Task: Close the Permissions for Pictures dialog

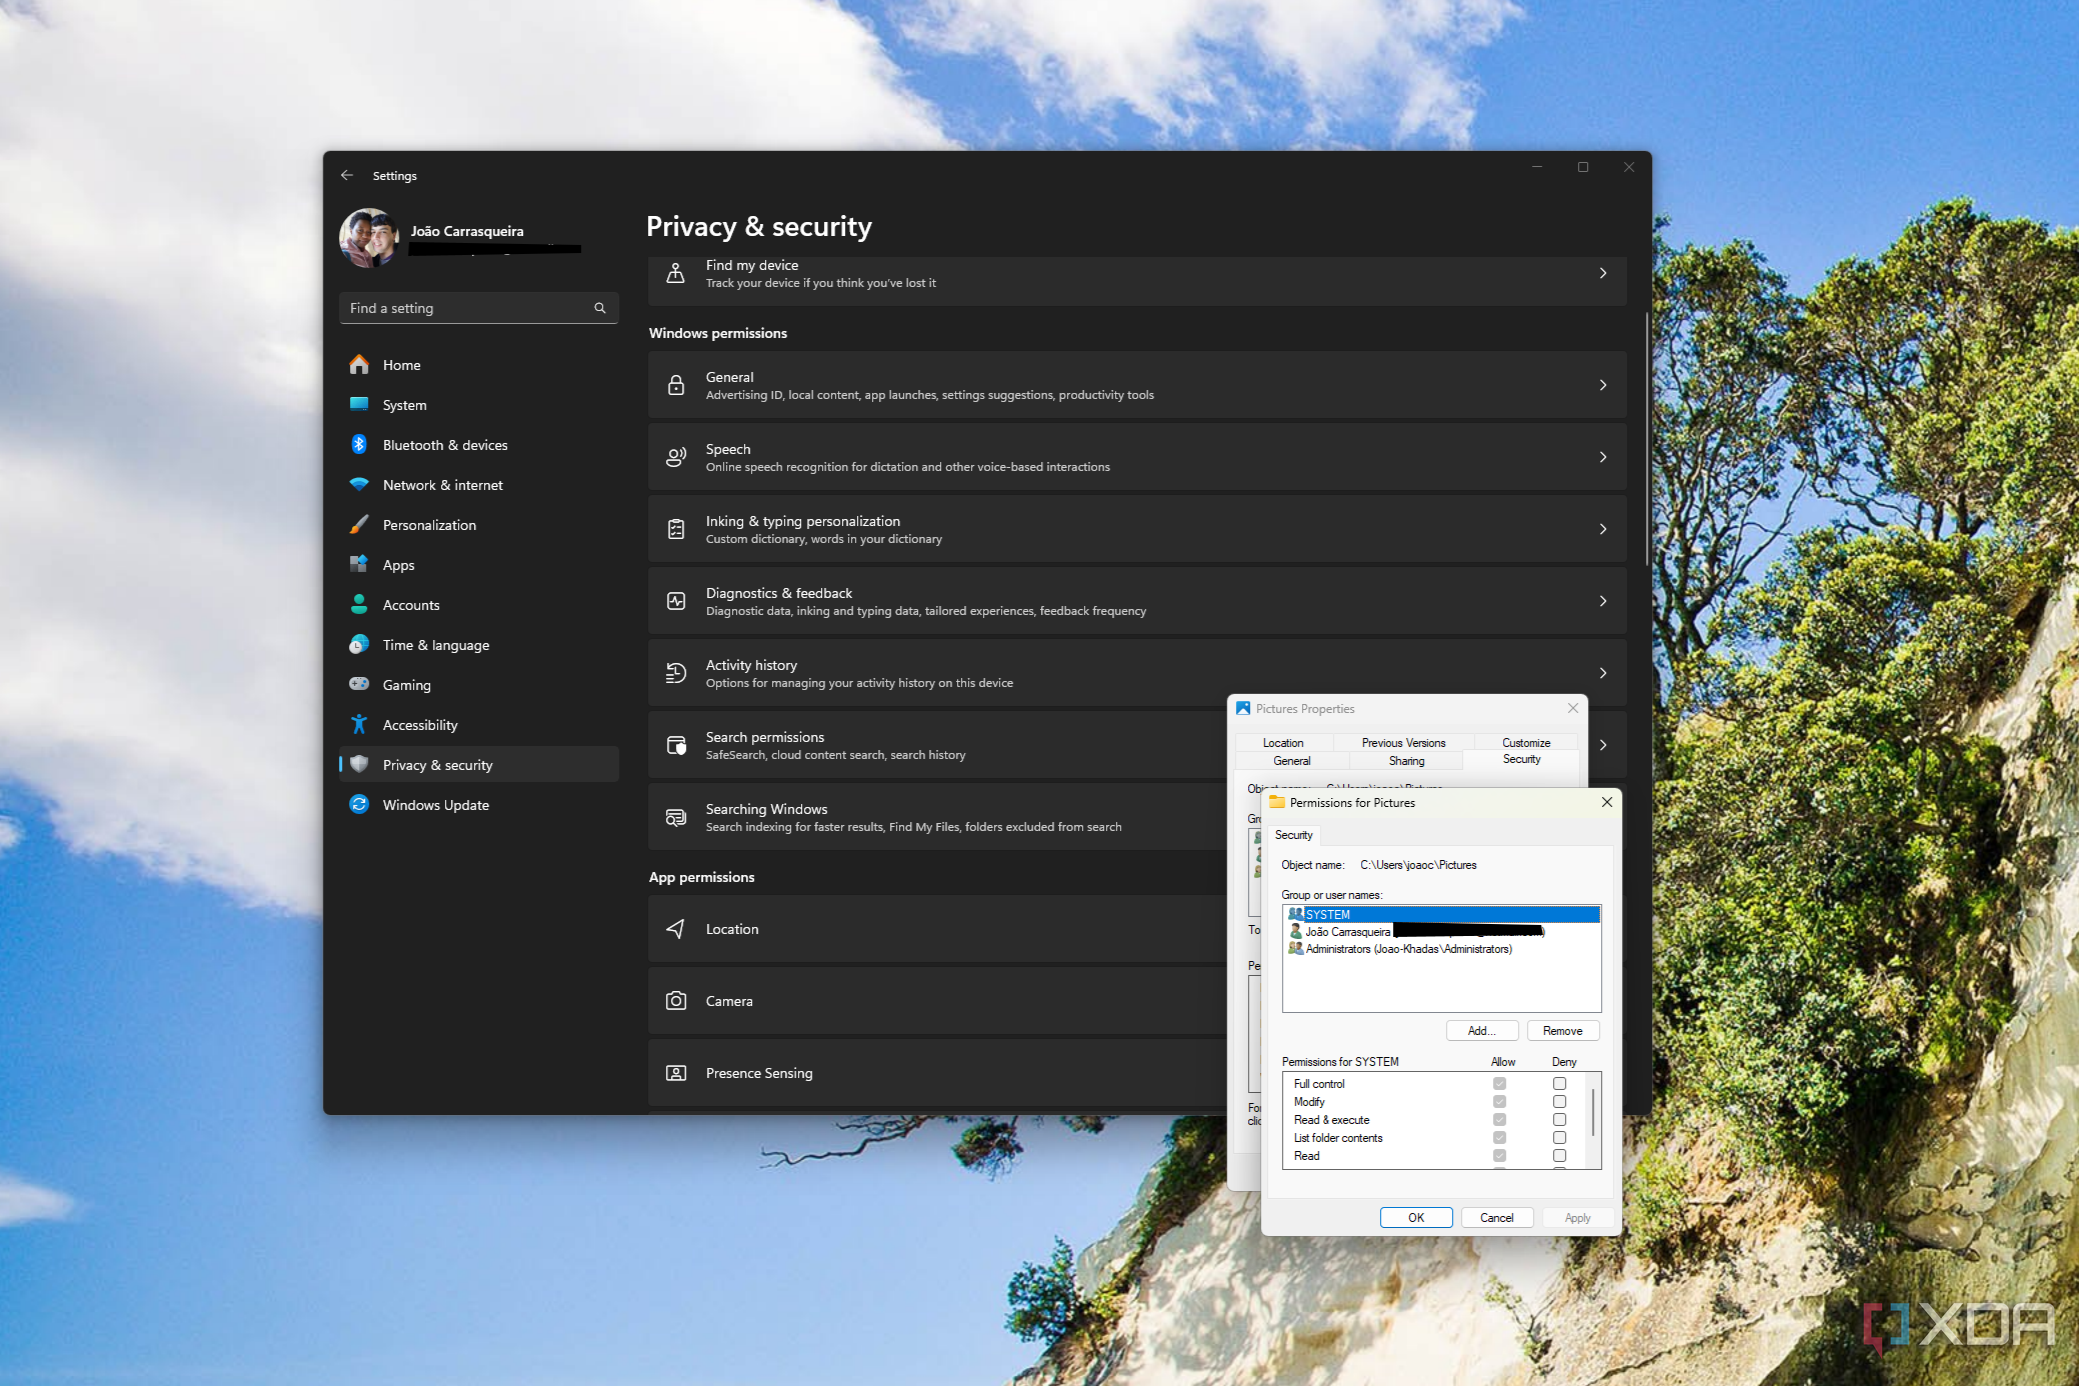Action: point(1607,802)
